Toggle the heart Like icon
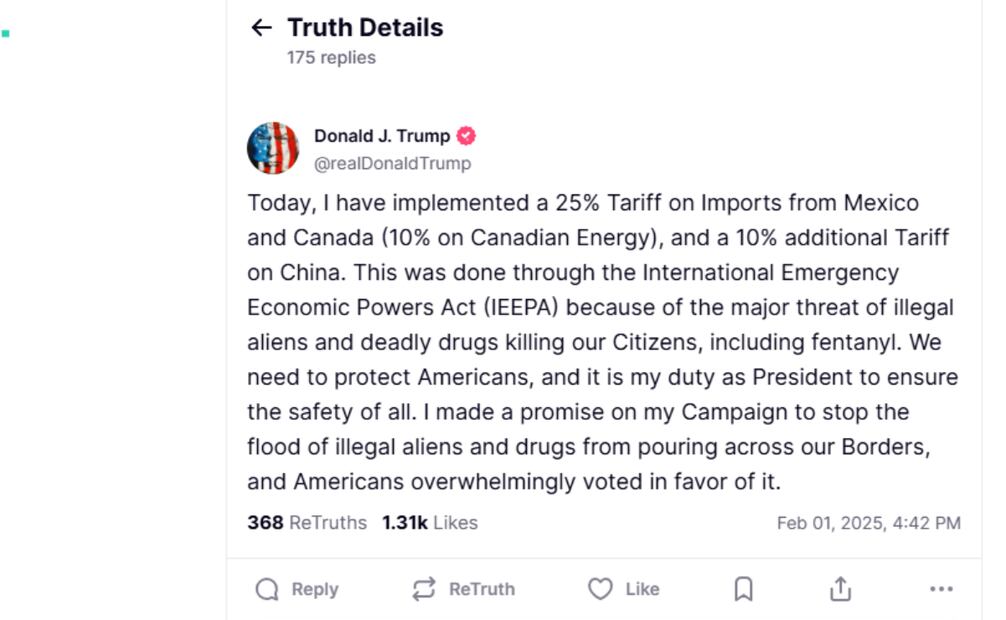Screen dimensions: 1006x620 tap(600, 589)
